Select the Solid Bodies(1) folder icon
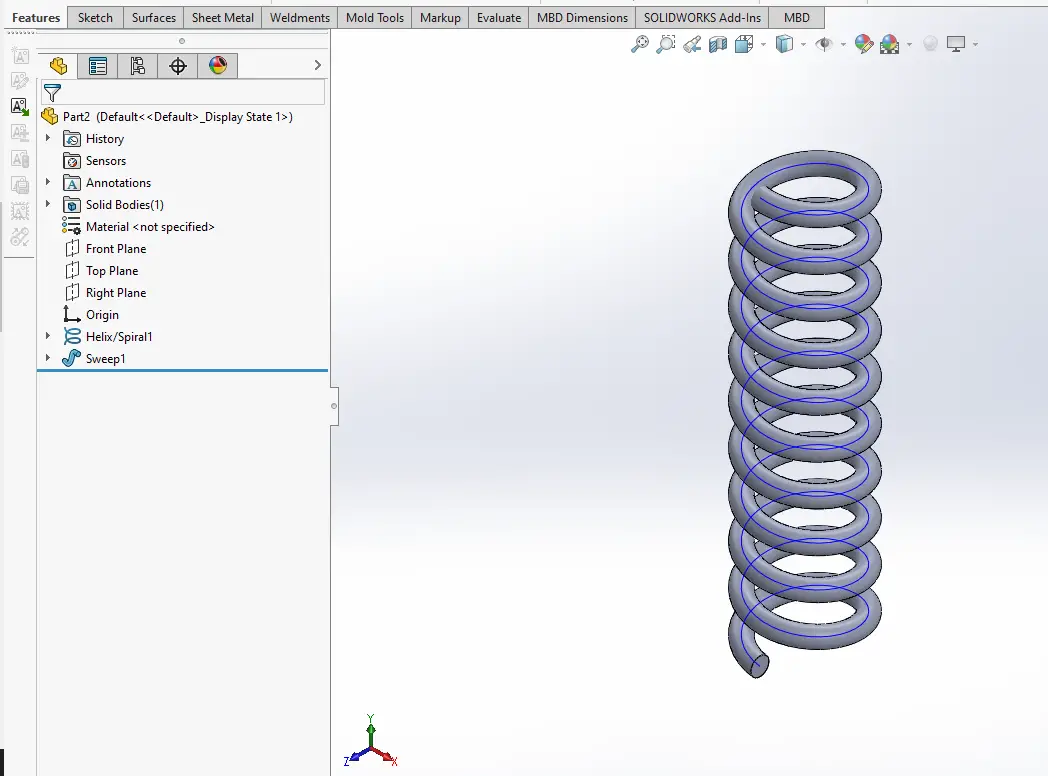 point(72,205)
